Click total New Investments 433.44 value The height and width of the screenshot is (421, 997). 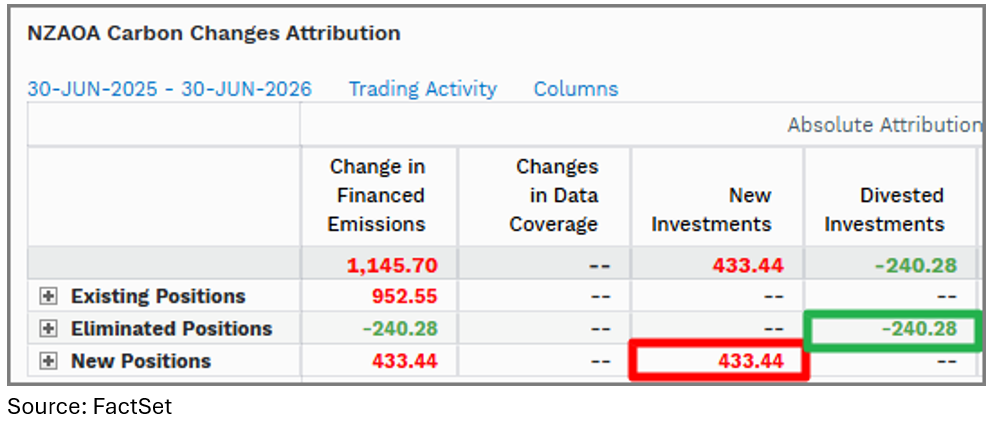[748, 265]
